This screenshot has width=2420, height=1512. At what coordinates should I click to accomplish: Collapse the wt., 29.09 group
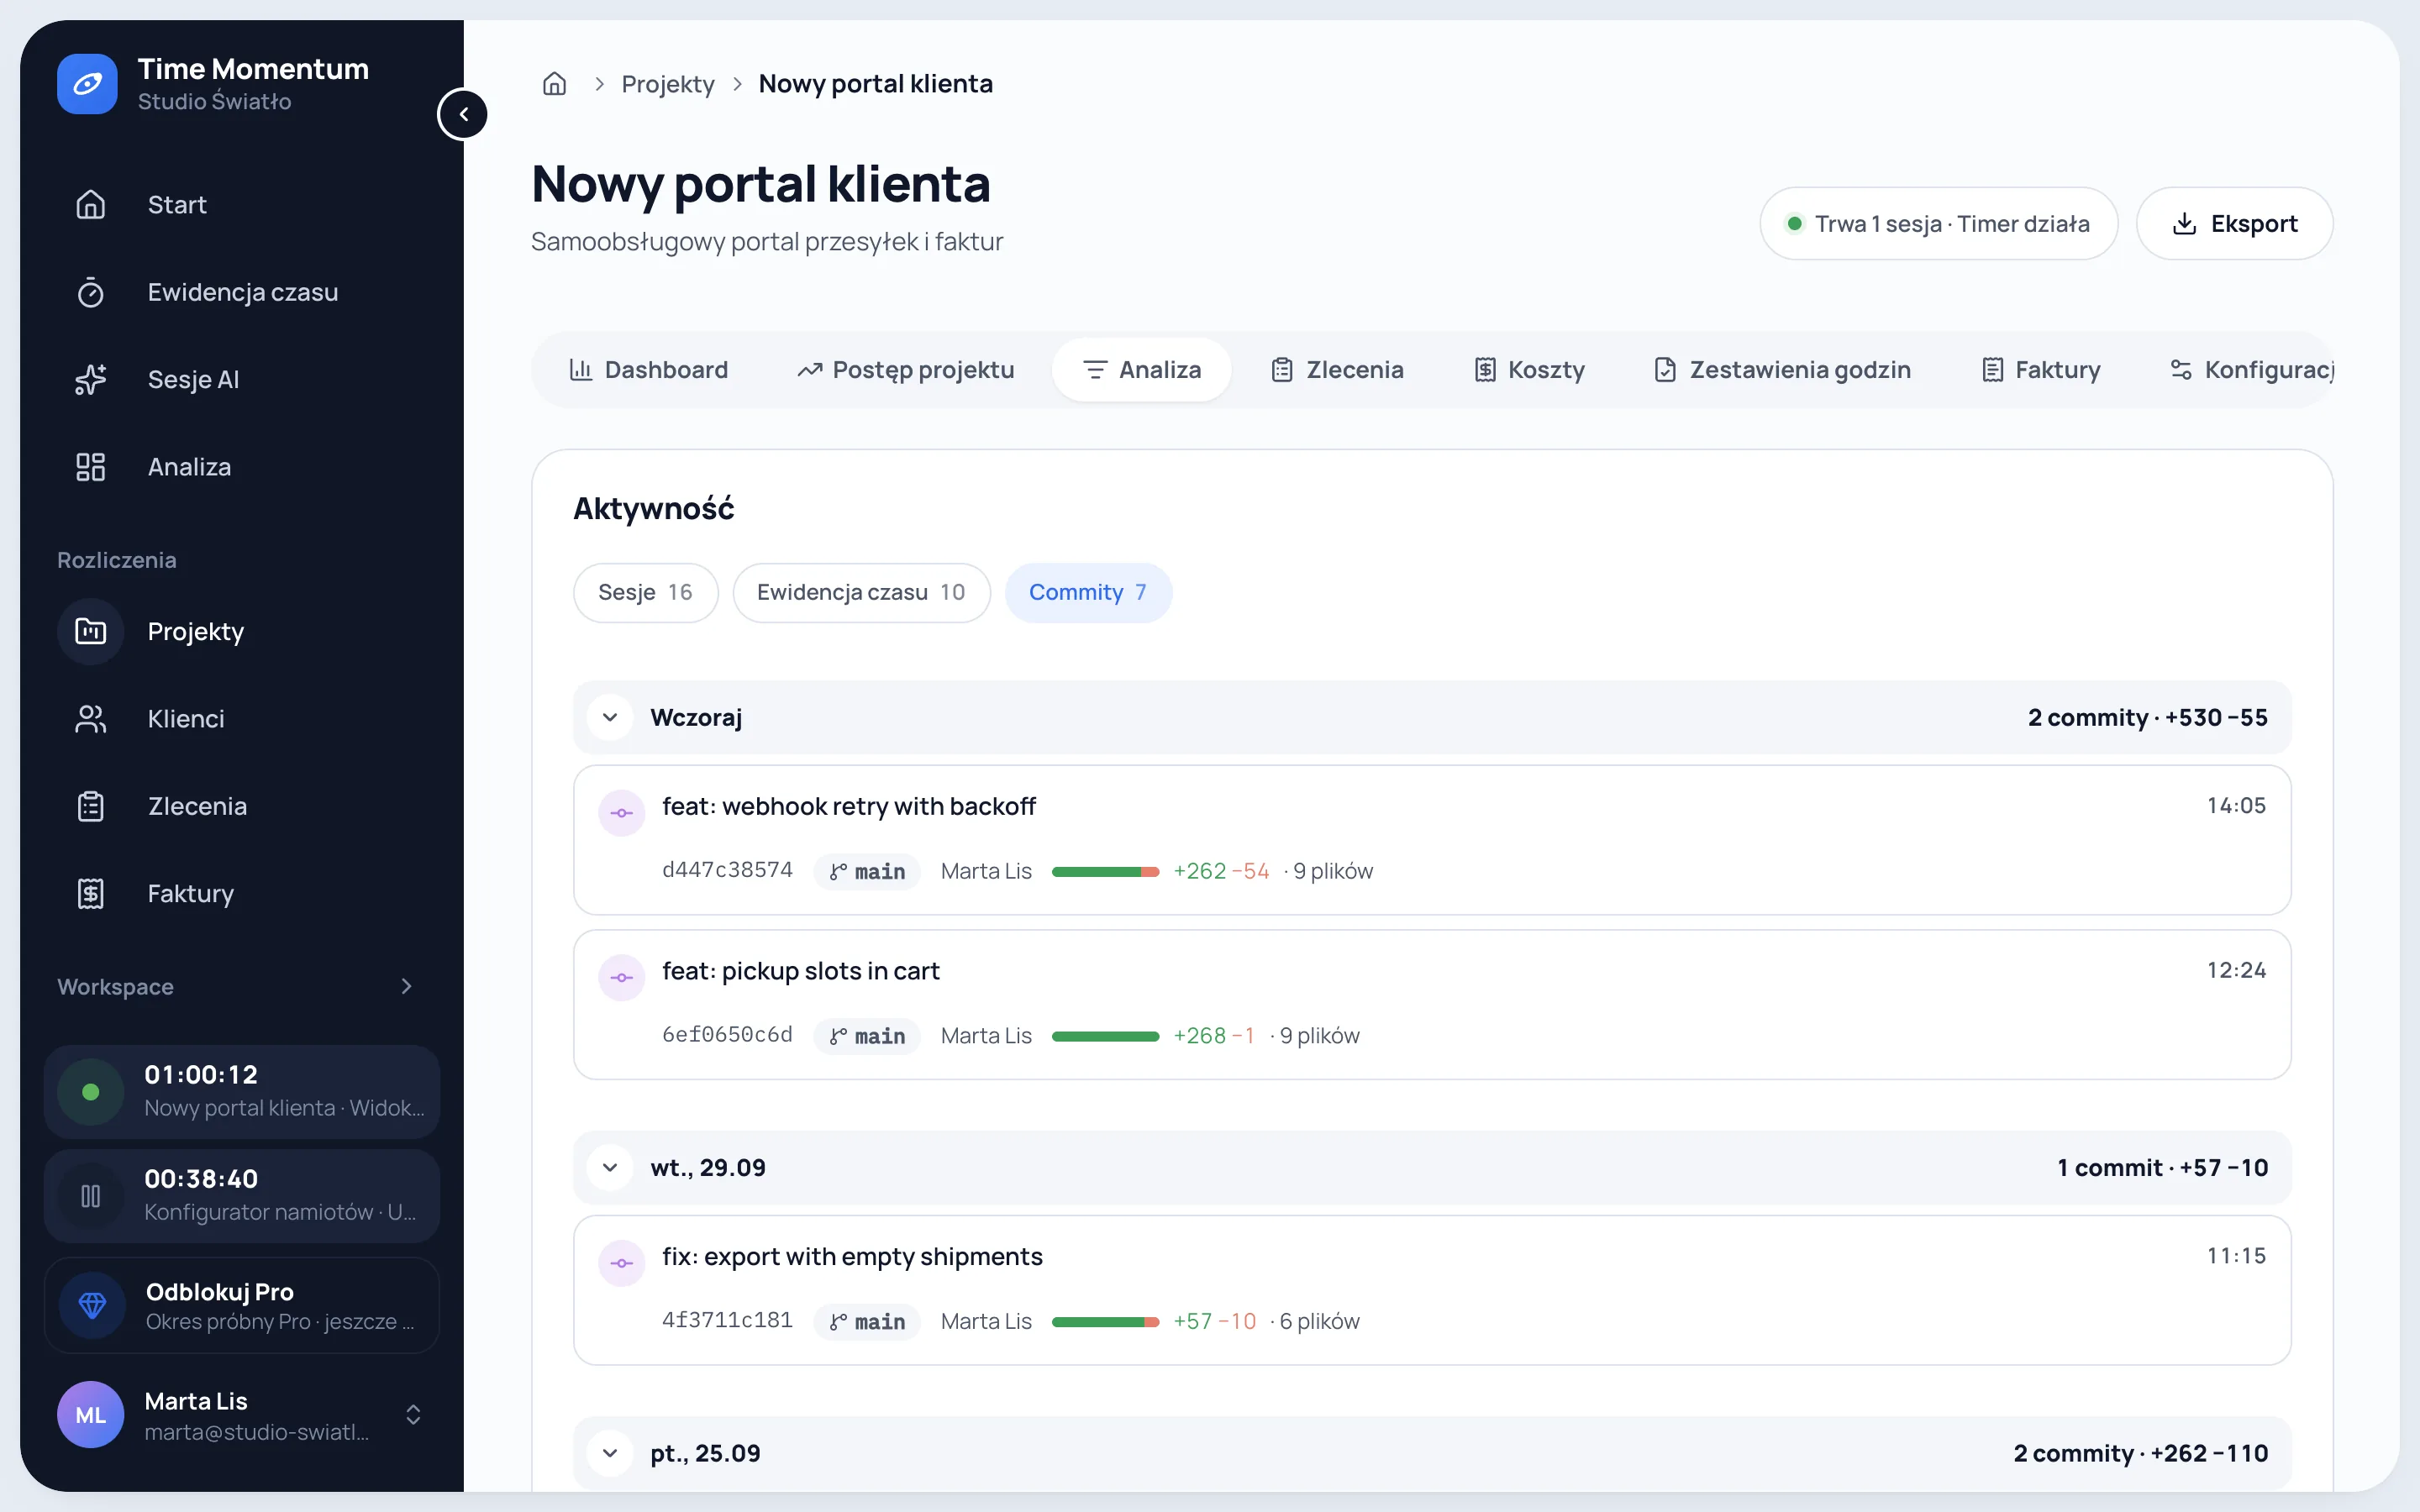610,1168
